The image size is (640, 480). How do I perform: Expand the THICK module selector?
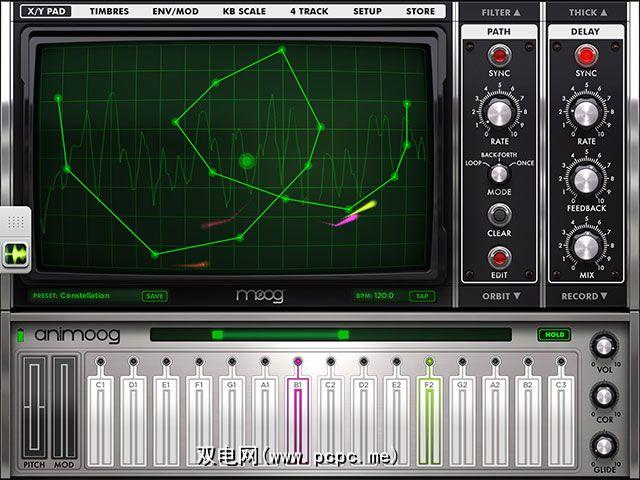585,13
